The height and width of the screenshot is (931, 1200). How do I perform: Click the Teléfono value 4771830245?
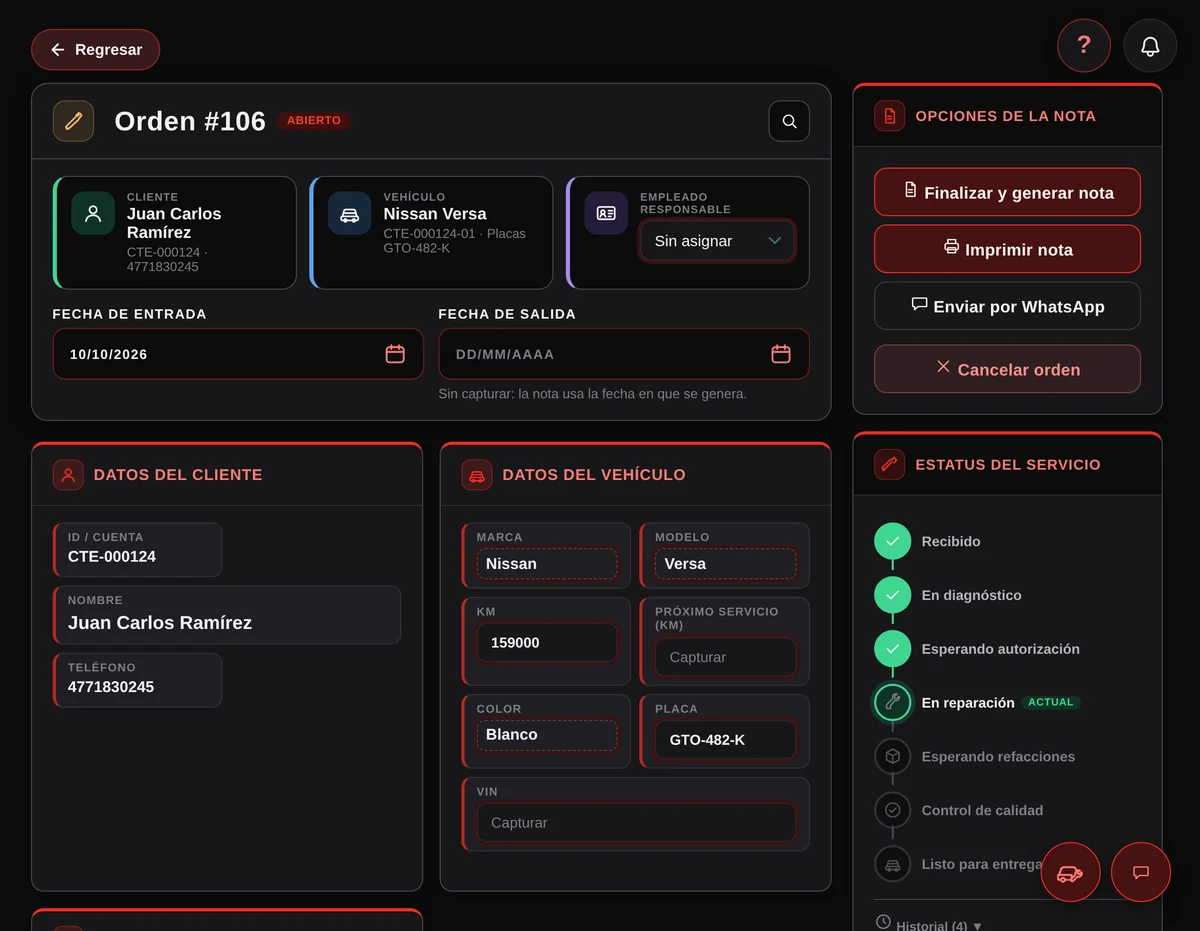(x=111, y=687)
